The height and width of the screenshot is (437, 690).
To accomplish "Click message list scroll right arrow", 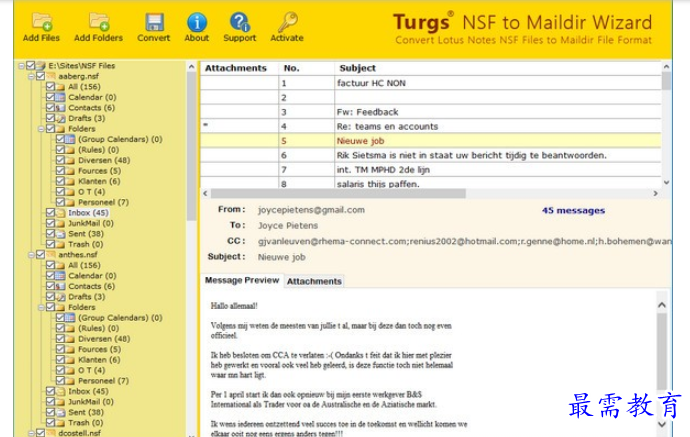I will (x=656, y=194).
